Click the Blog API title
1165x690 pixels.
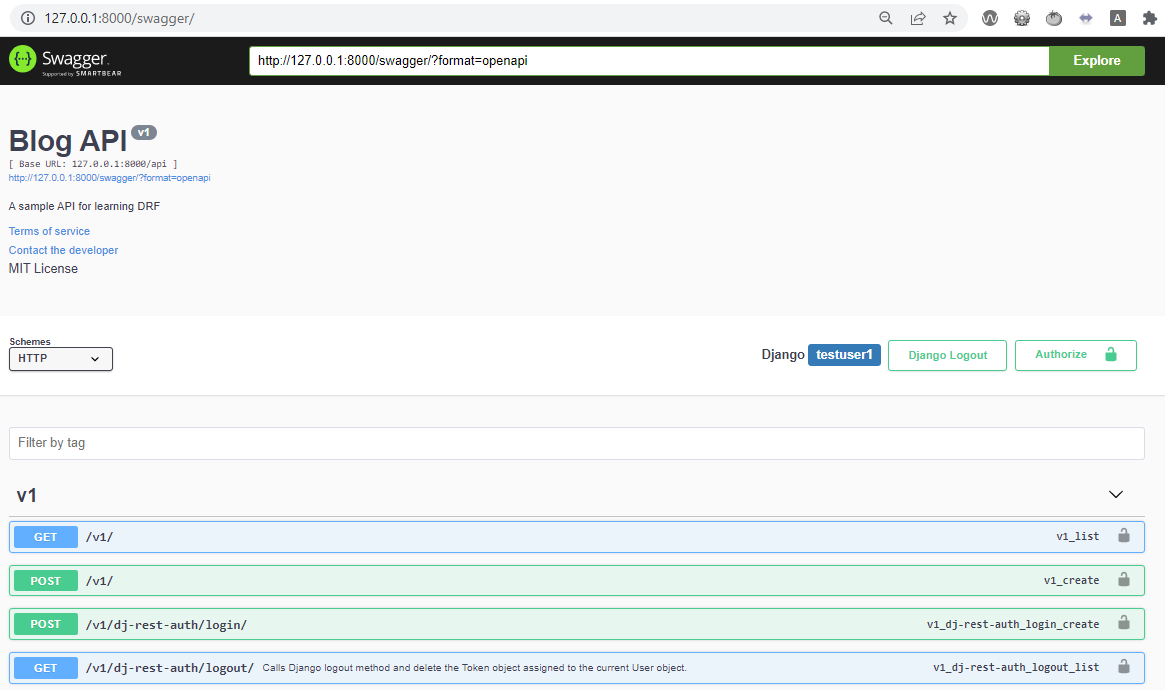point(68,141)
